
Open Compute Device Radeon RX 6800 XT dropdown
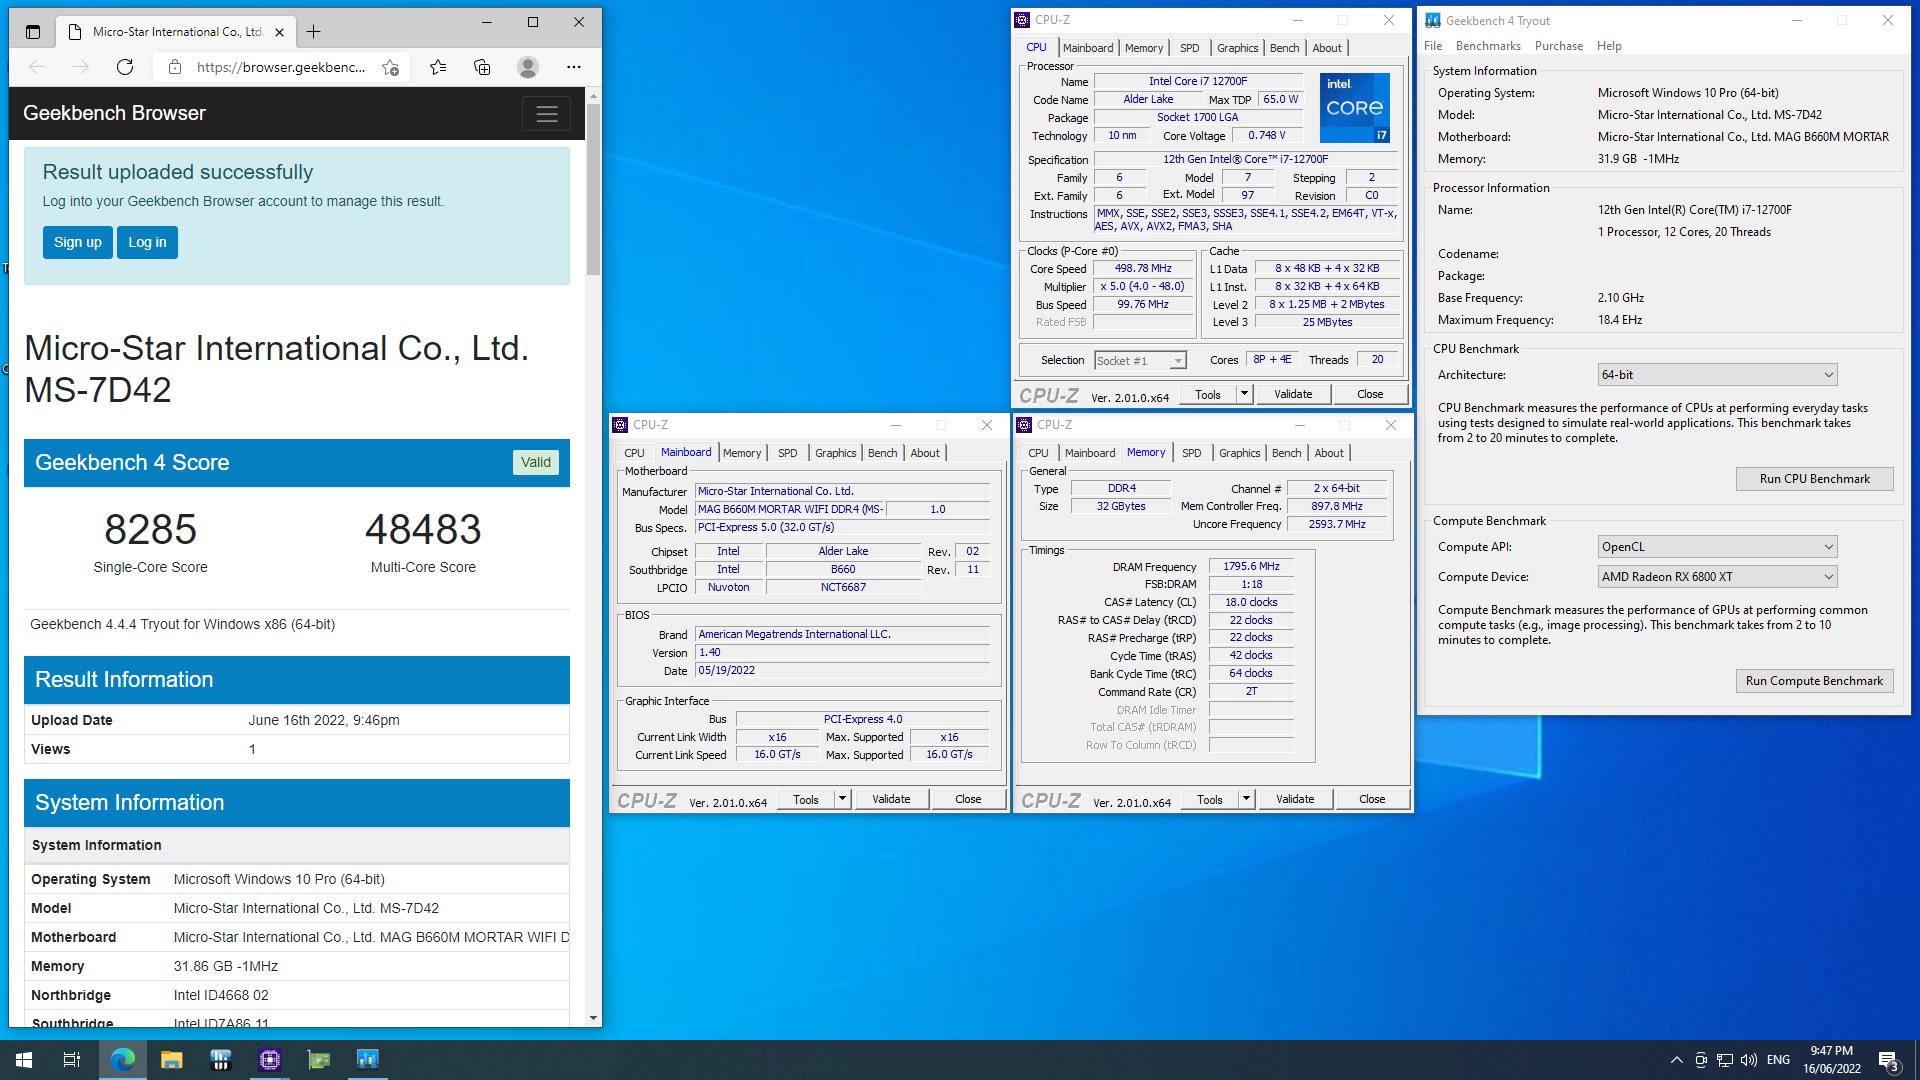click(1717, 577)
